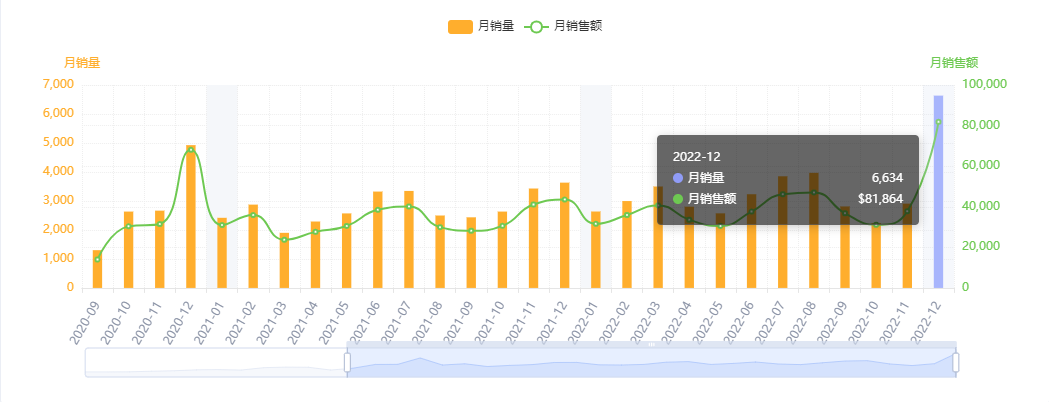Click x-axis label 2021-01

(211, 320)
